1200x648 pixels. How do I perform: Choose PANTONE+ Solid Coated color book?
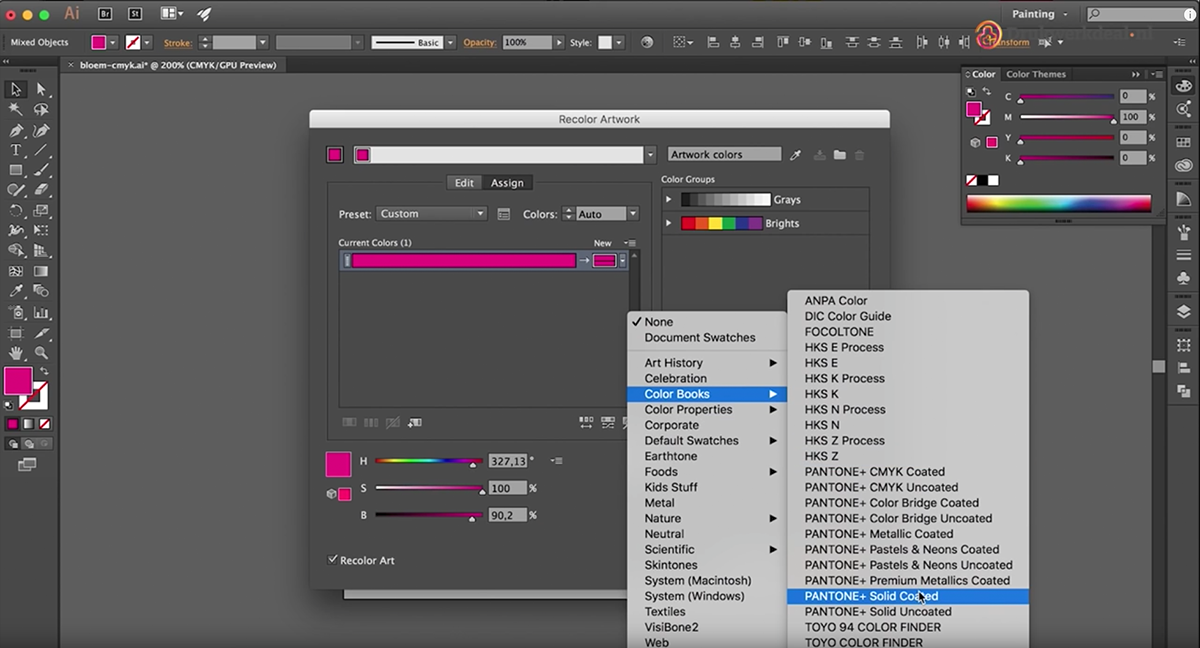tap(871, 596)
